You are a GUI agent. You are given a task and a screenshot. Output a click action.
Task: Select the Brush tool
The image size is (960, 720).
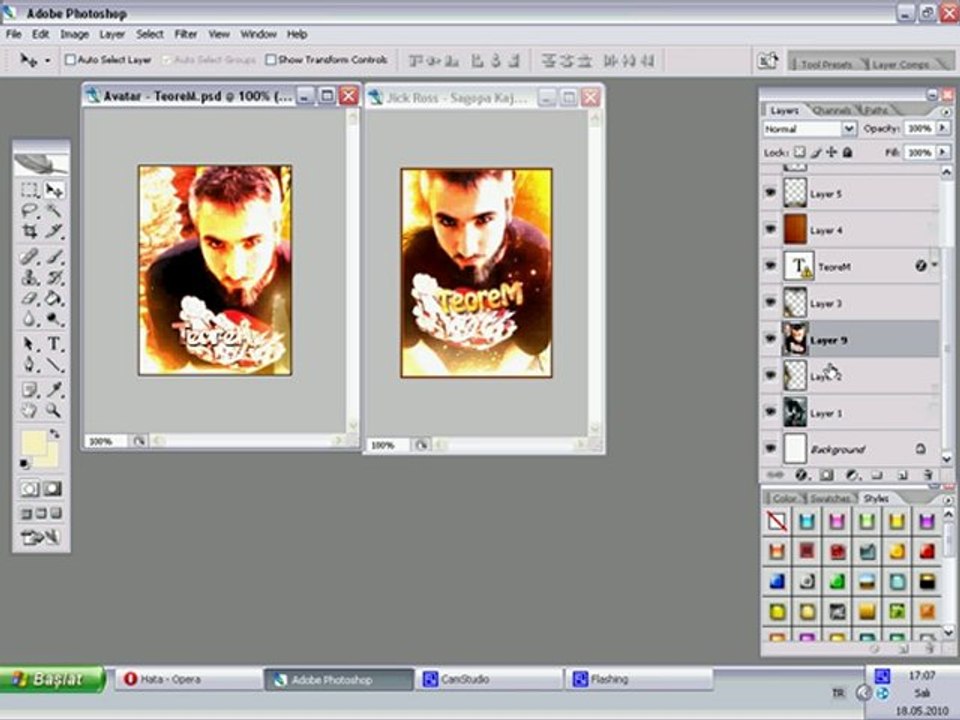(54, 256)
